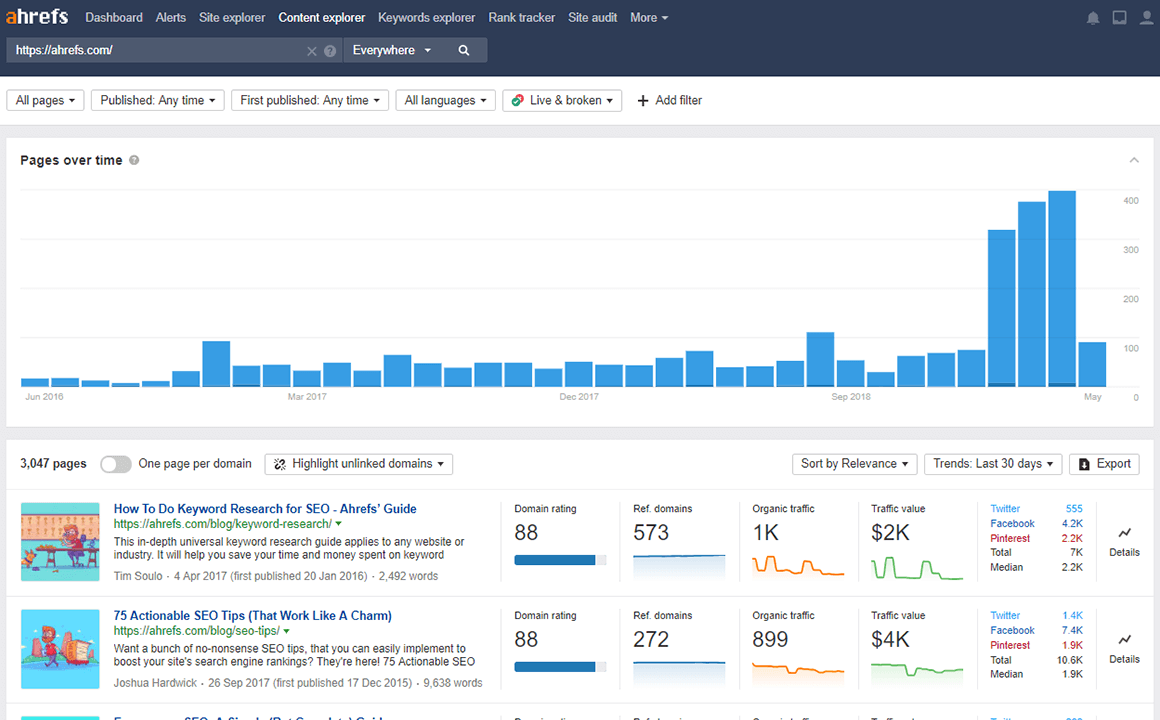Screen dimensions: 1160x720
Task: Open the How To Do Keyword Research link
Action: click(265, 509)
